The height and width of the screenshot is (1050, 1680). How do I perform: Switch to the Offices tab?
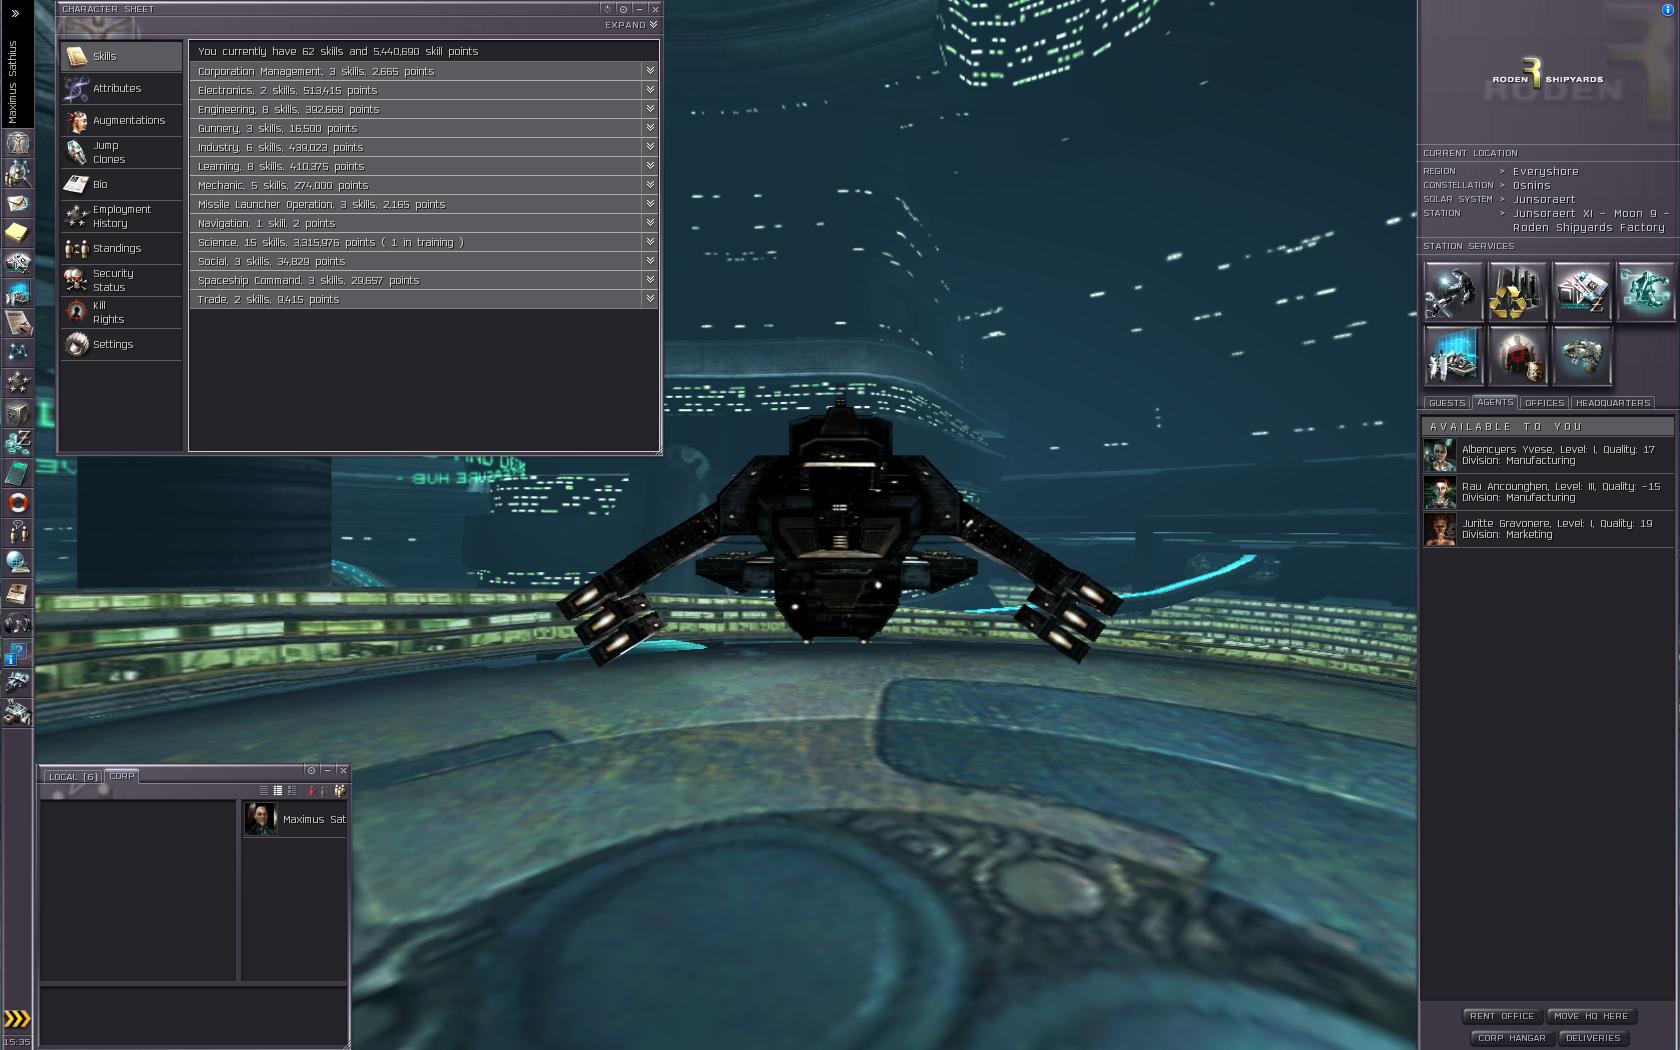(1544, 403)
